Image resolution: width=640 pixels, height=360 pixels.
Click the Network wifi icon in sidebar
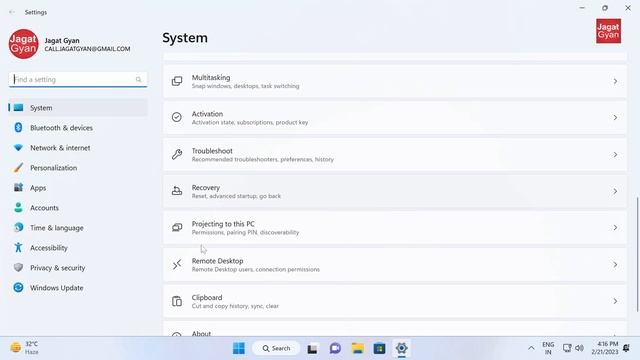click(x=18, y=147)
